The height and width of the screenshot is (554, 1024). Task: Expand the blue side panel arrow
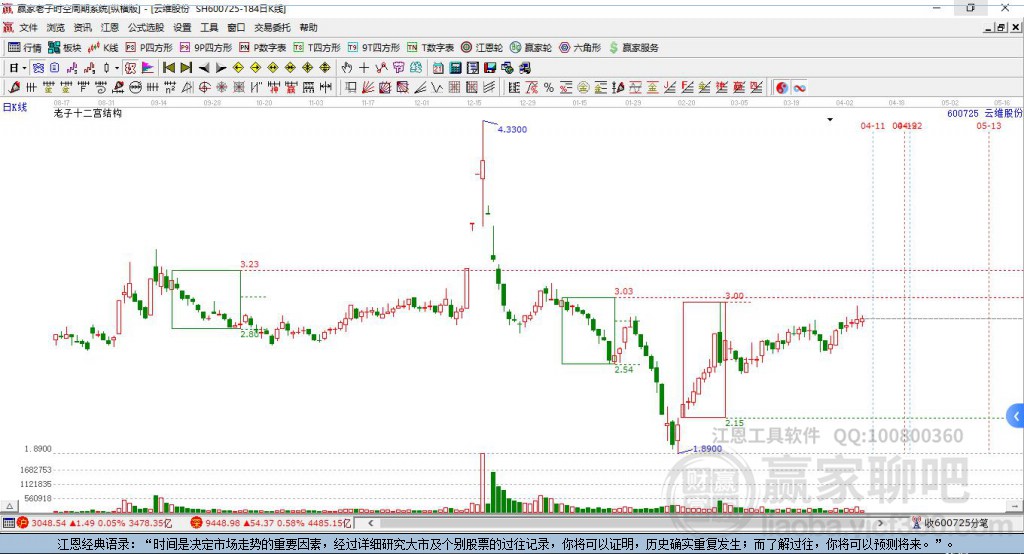point(1016,416)
